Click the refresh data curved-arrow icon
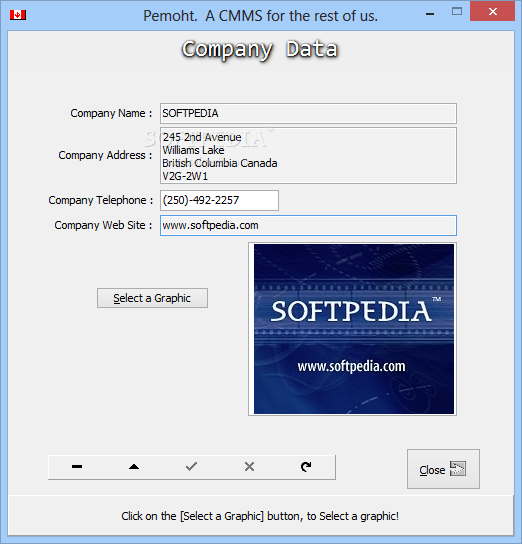This screenshot has height=544, width=522. point(306,467)
